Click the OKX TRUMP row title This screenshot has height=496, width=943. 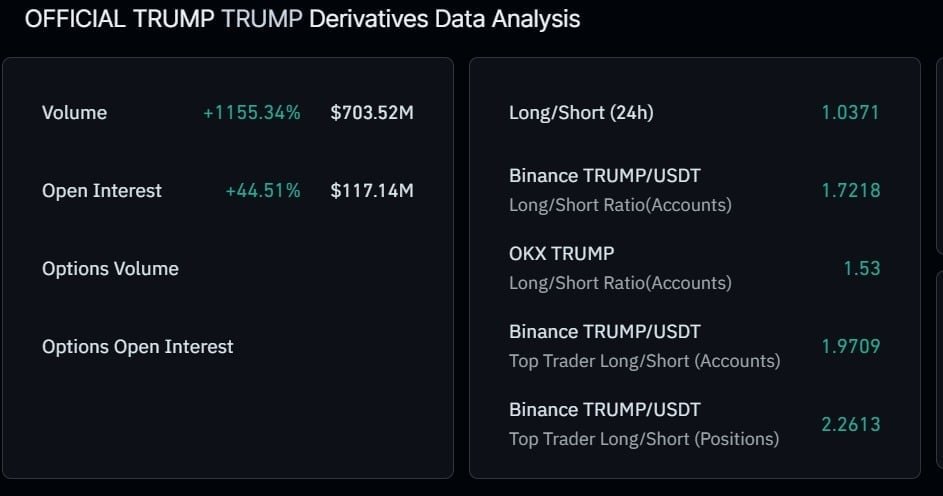[561, 254]
